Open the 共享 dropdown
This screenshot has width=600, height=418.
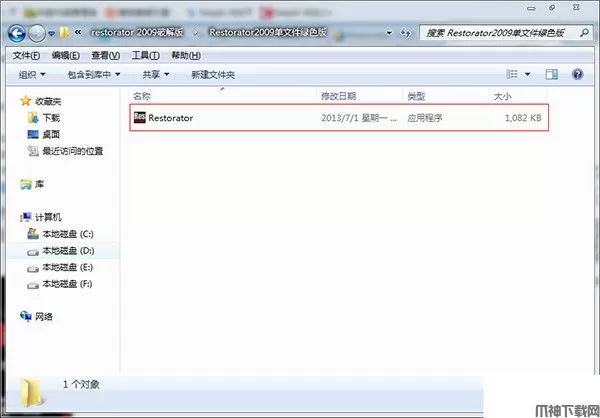coord(155,75)
